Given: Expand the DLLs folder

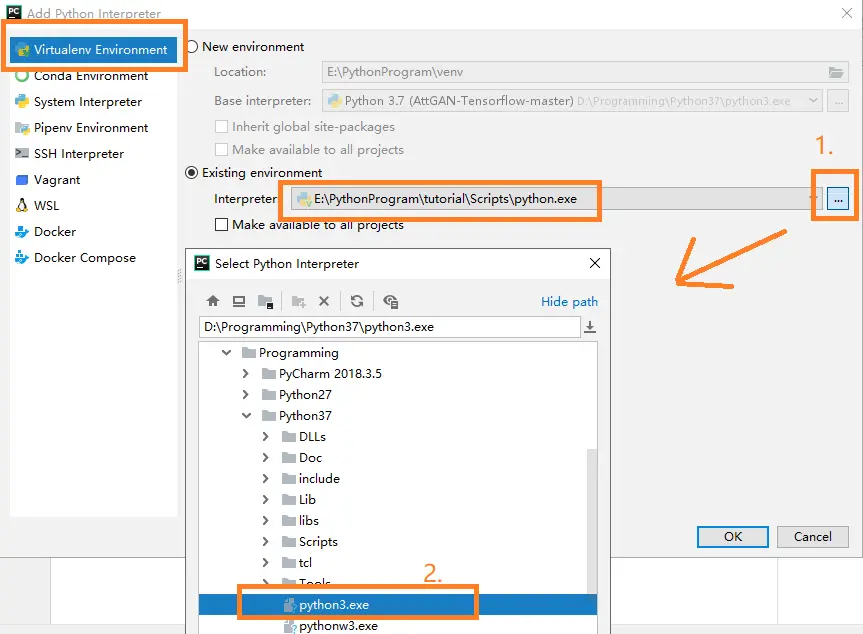Looking at the screenshot, I should coord(266,436).
